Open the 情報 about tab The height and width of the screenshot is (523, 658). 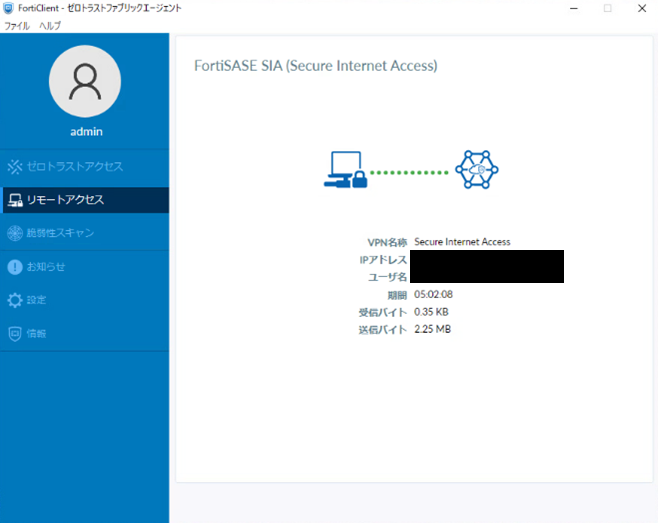[85, 334]
